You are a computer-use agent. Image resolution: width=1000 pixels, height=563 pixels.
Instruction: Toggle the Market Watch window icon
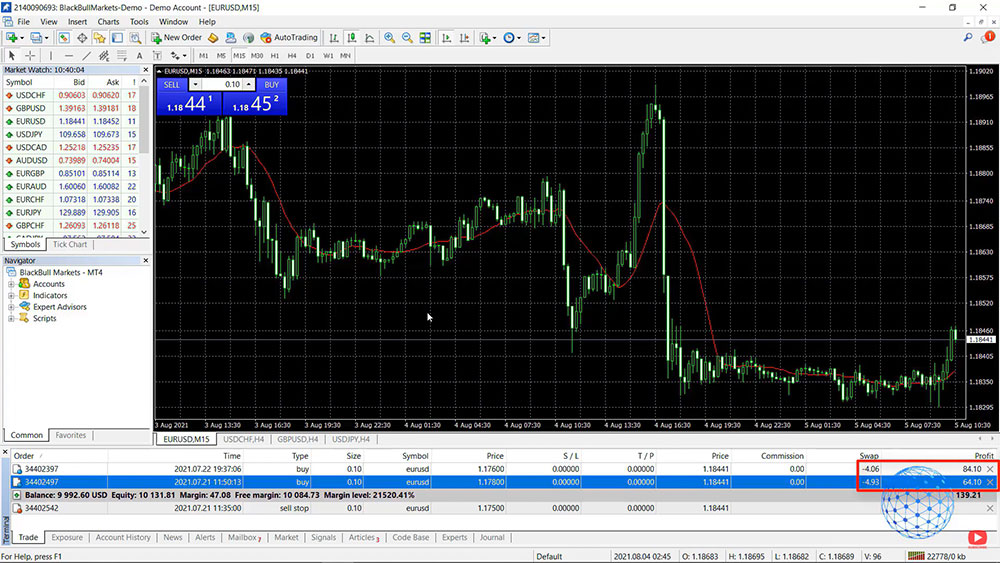pos(64,38)
